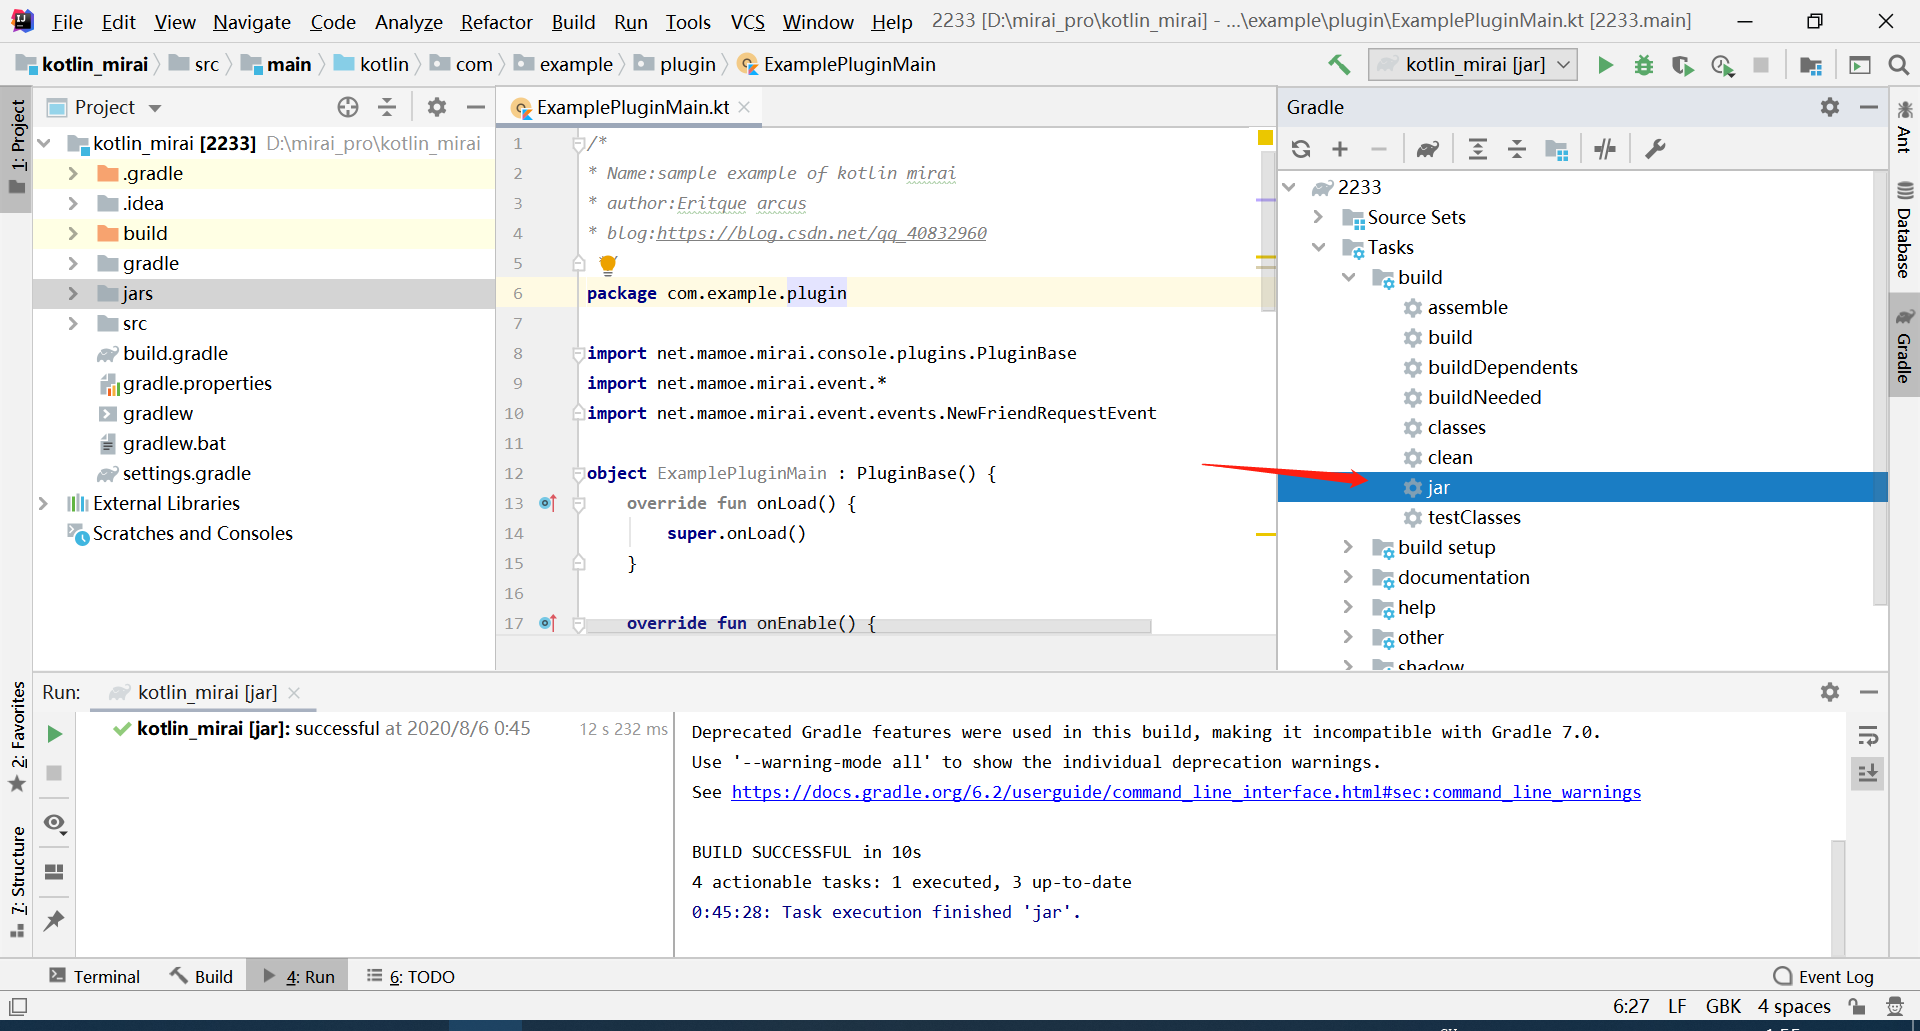Viewport: 1920px width, 1031px height.
Task: Click the editor horizontal scrollbar
Action: [868, 626]
